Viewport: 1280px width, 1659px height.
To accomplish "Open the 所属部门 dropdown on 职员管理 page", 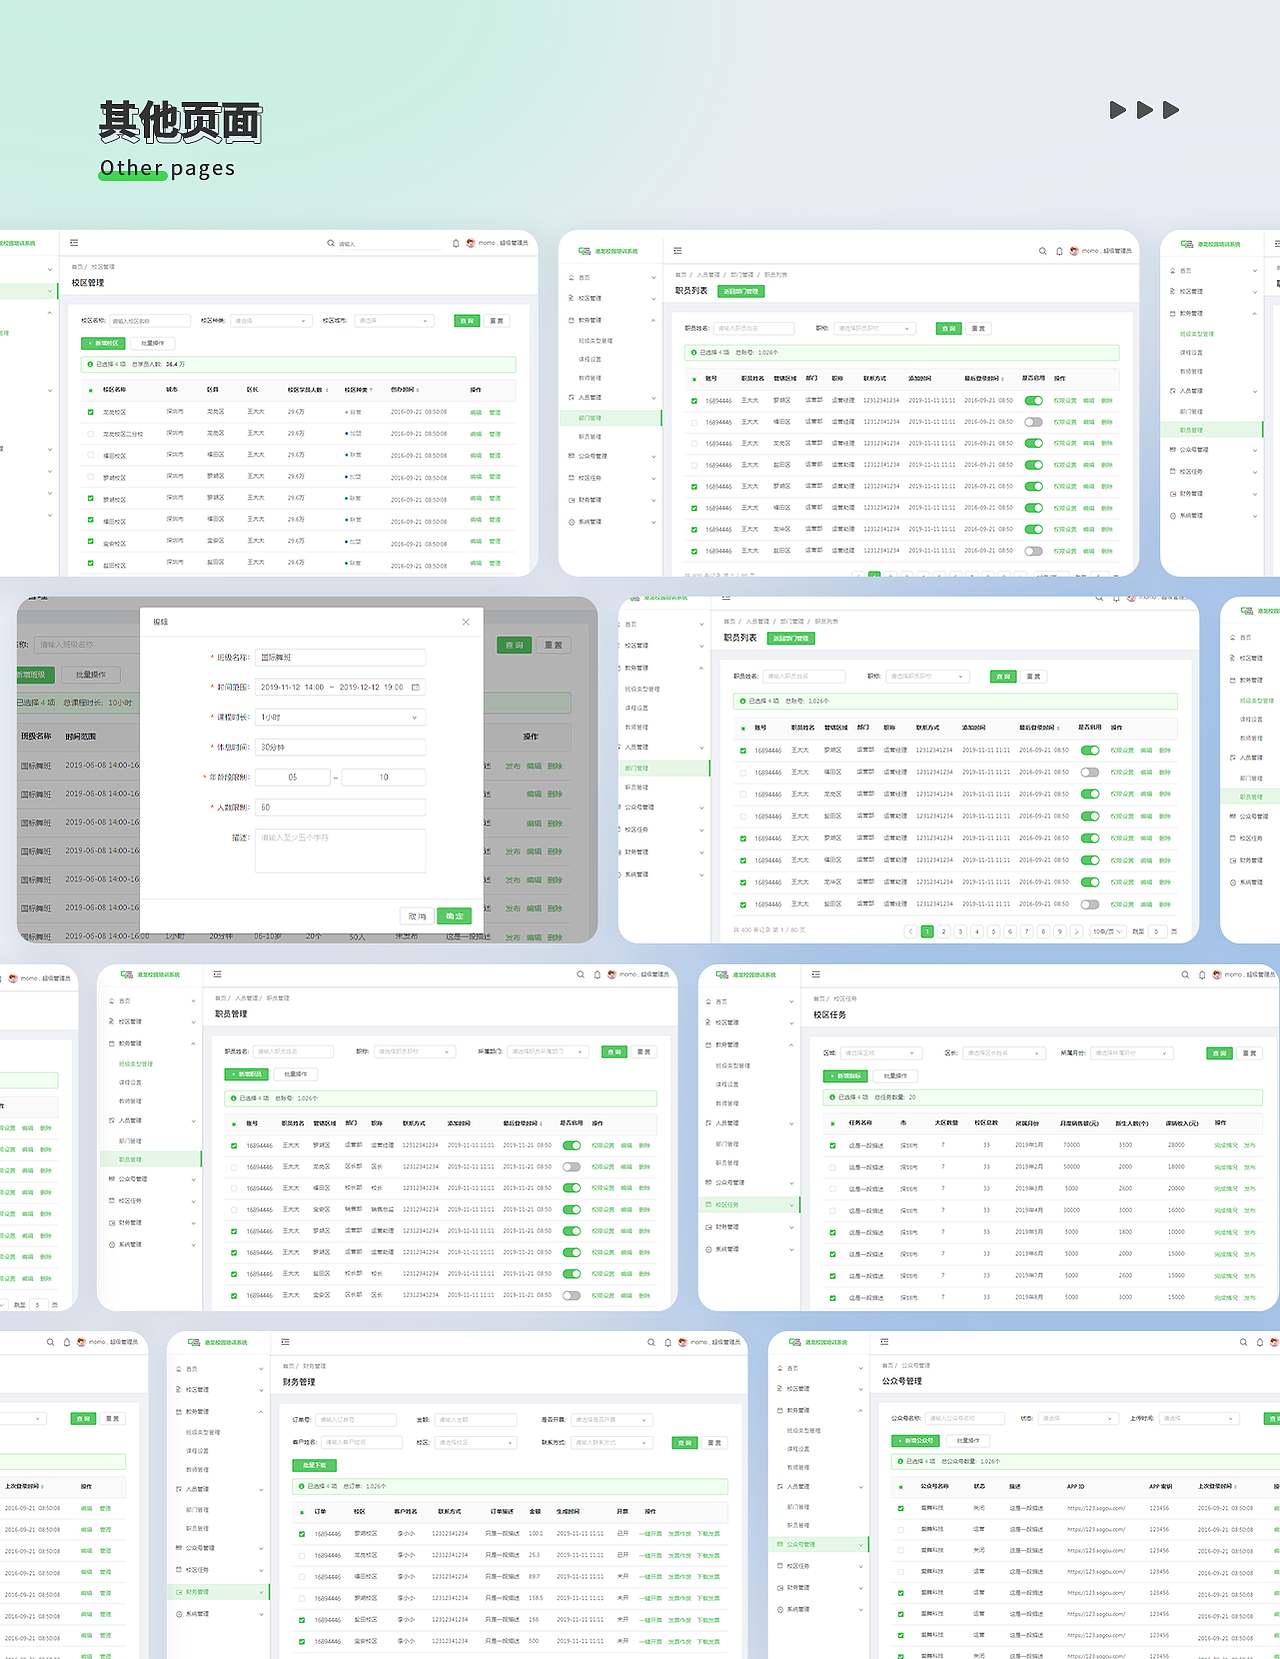I will (549, 1052).
